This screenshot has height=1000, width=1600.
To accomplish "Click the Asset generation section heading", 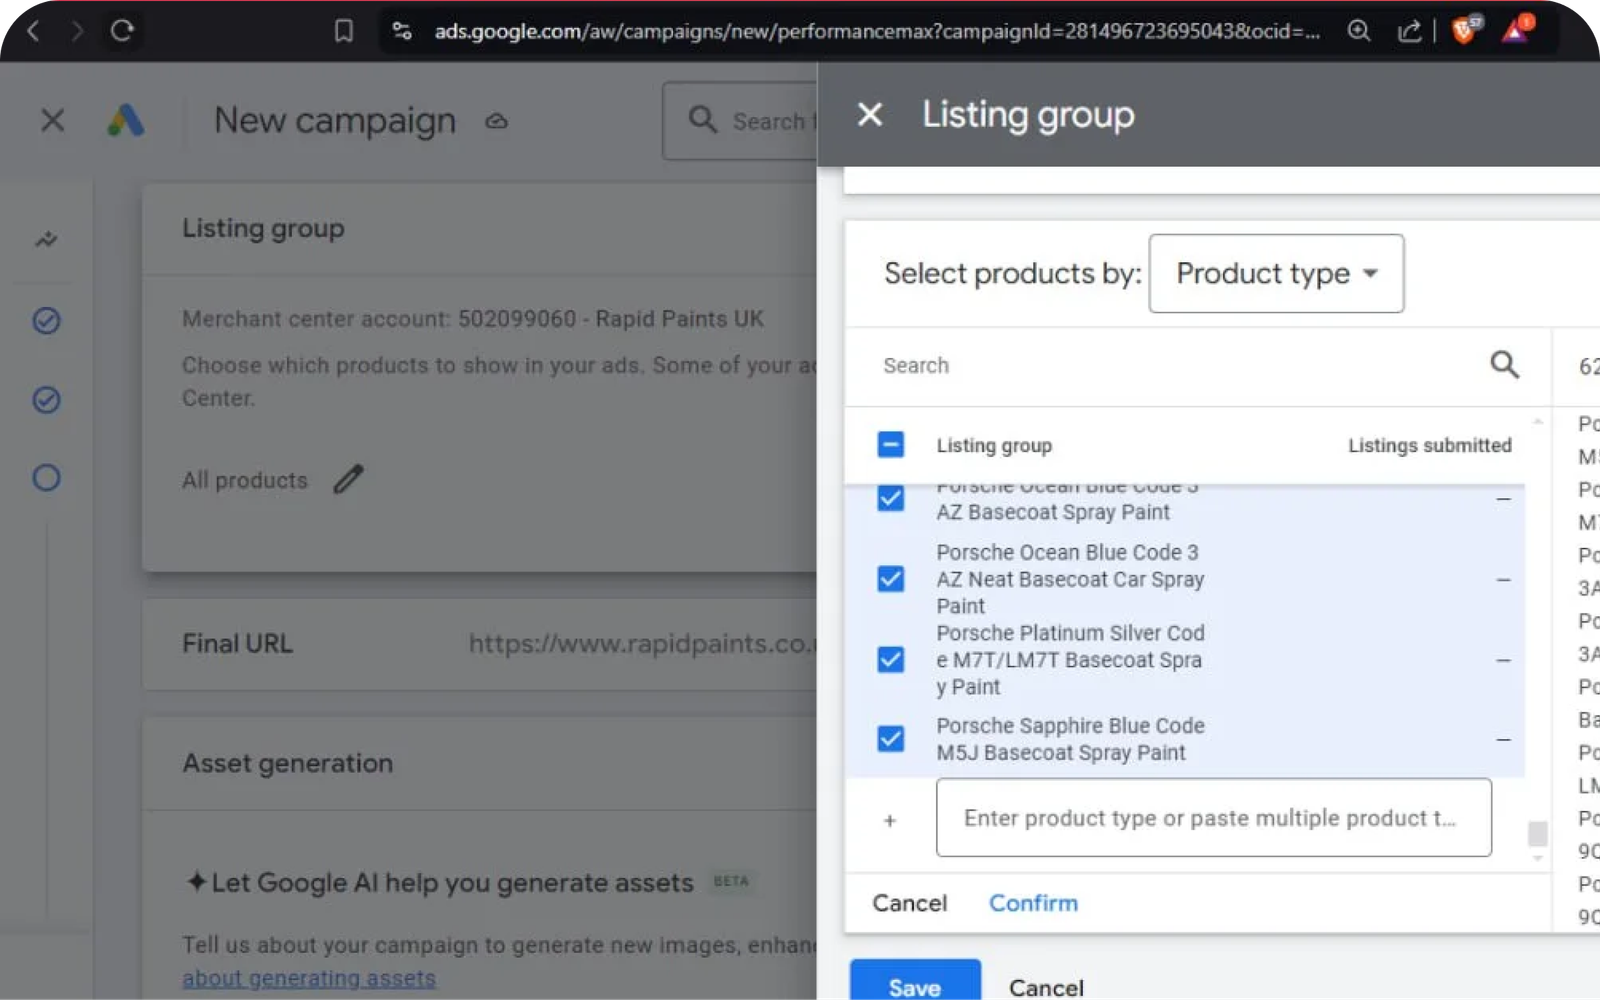I will coord(287,763).
